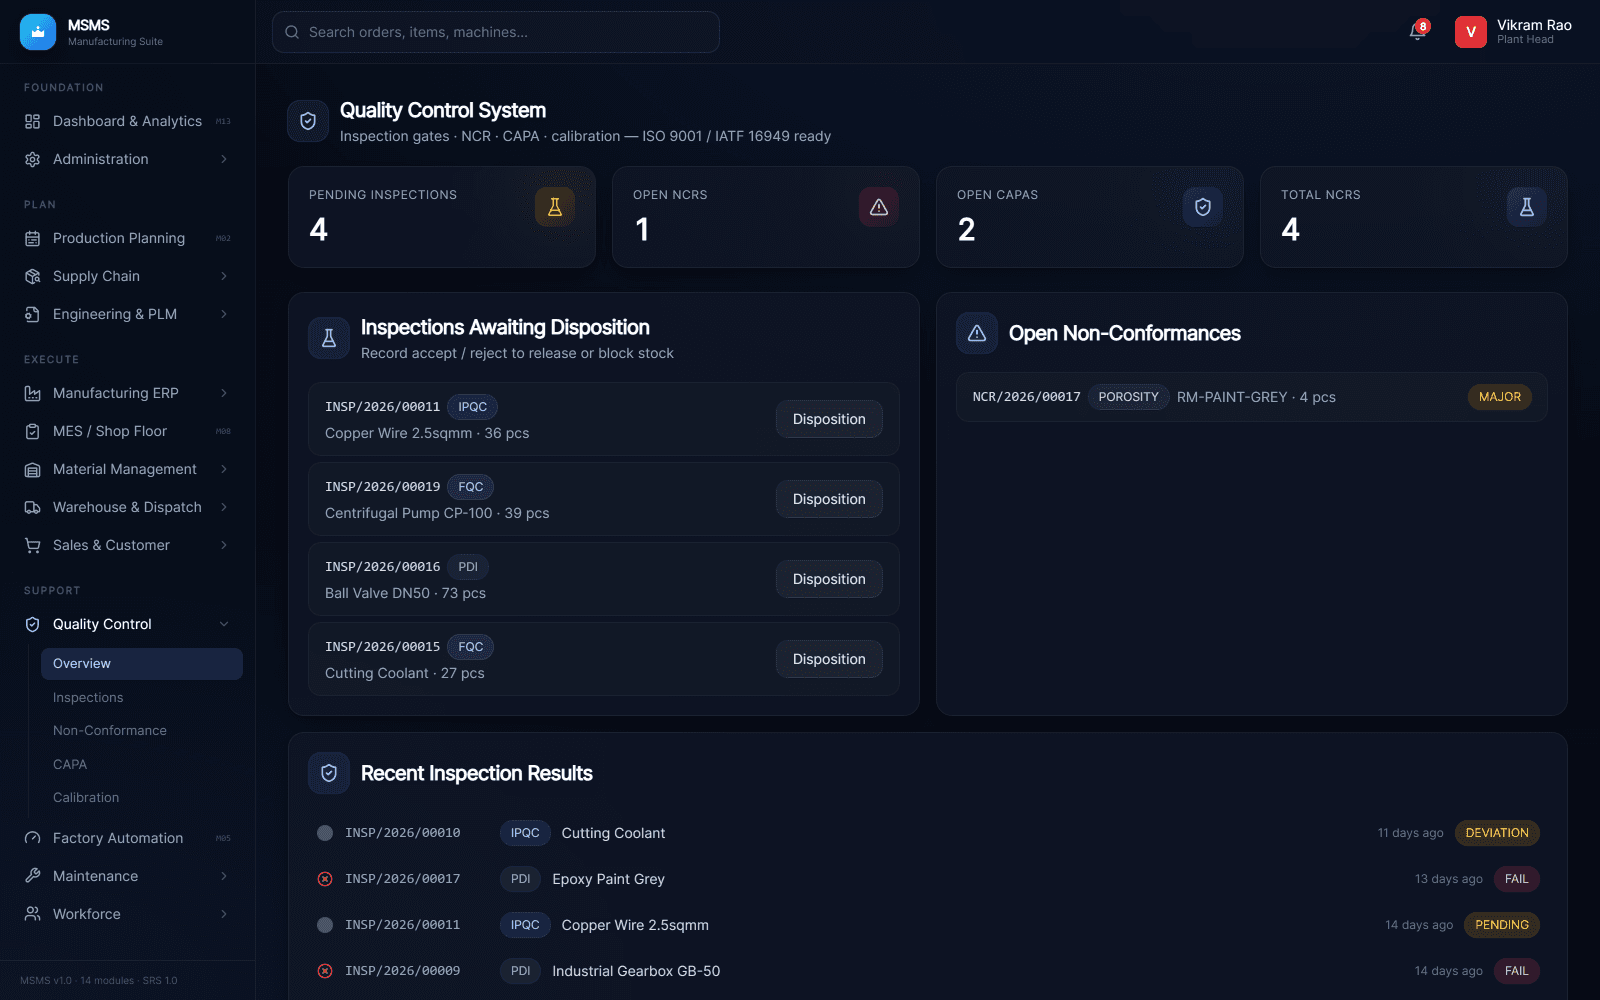
Task: Click the Vikram Rao avatar
Action: coord(1471,32)
